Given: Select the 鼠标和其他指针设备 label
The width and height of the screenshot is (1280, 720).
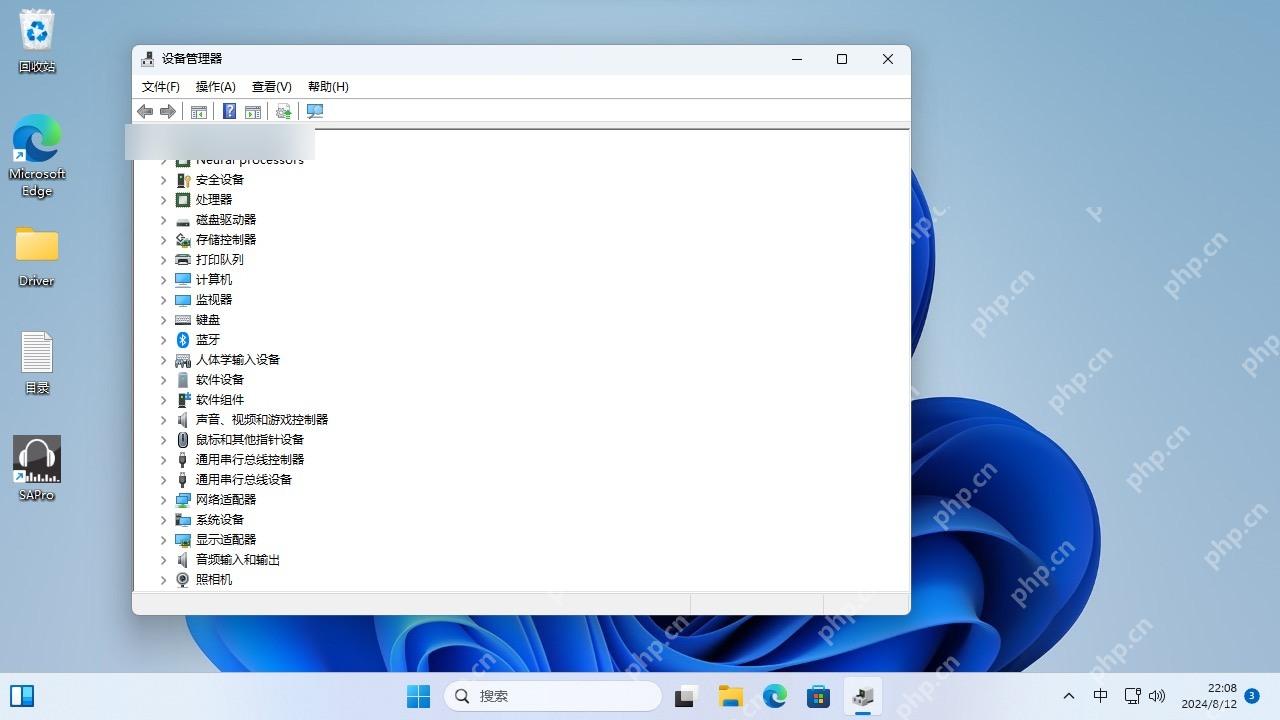Looking at the screenshot, I should point(250,440).
